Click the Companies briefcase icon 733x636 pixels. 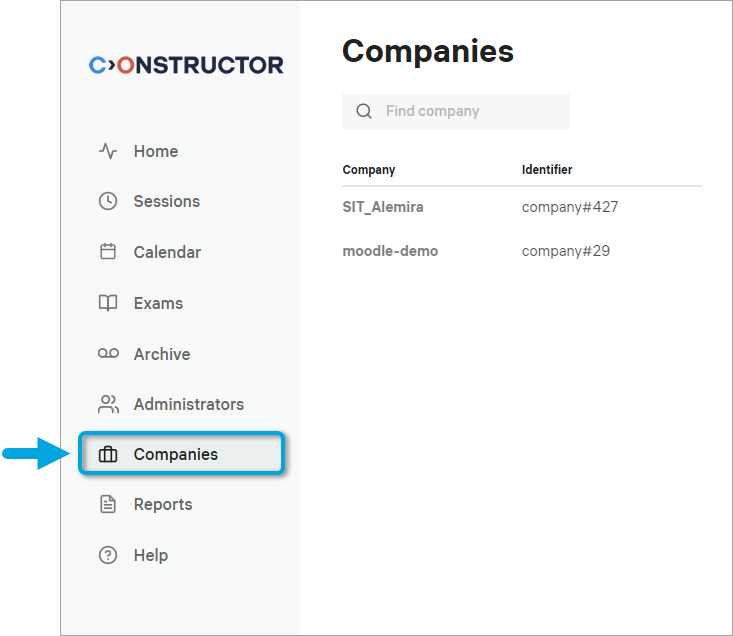click(x=108, y=455)
